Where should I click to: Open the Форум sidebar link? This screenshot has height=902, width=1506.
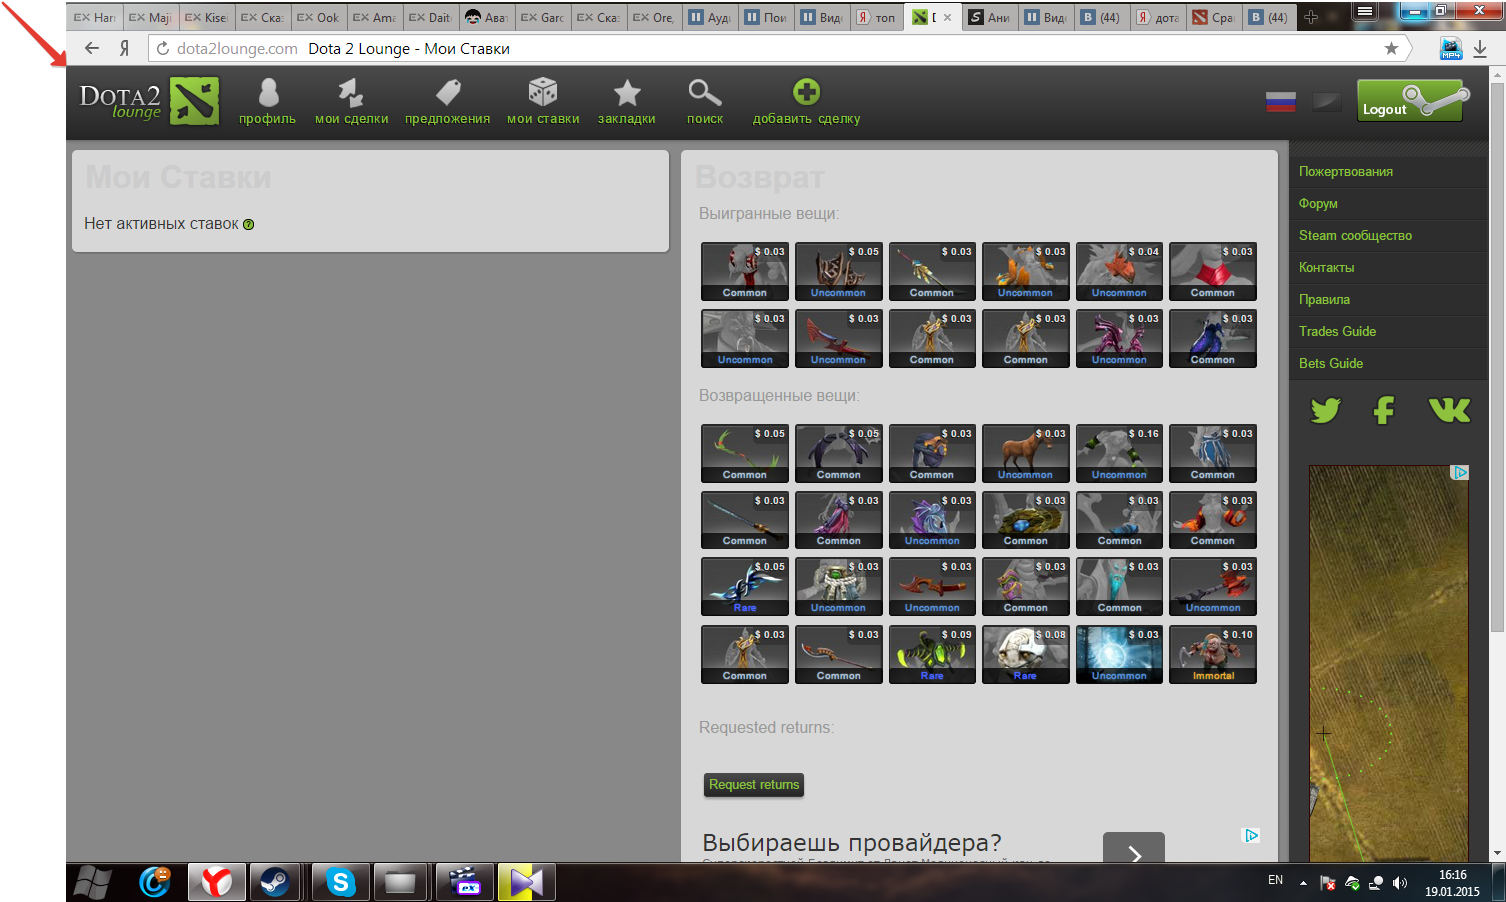coord(1318,204)
